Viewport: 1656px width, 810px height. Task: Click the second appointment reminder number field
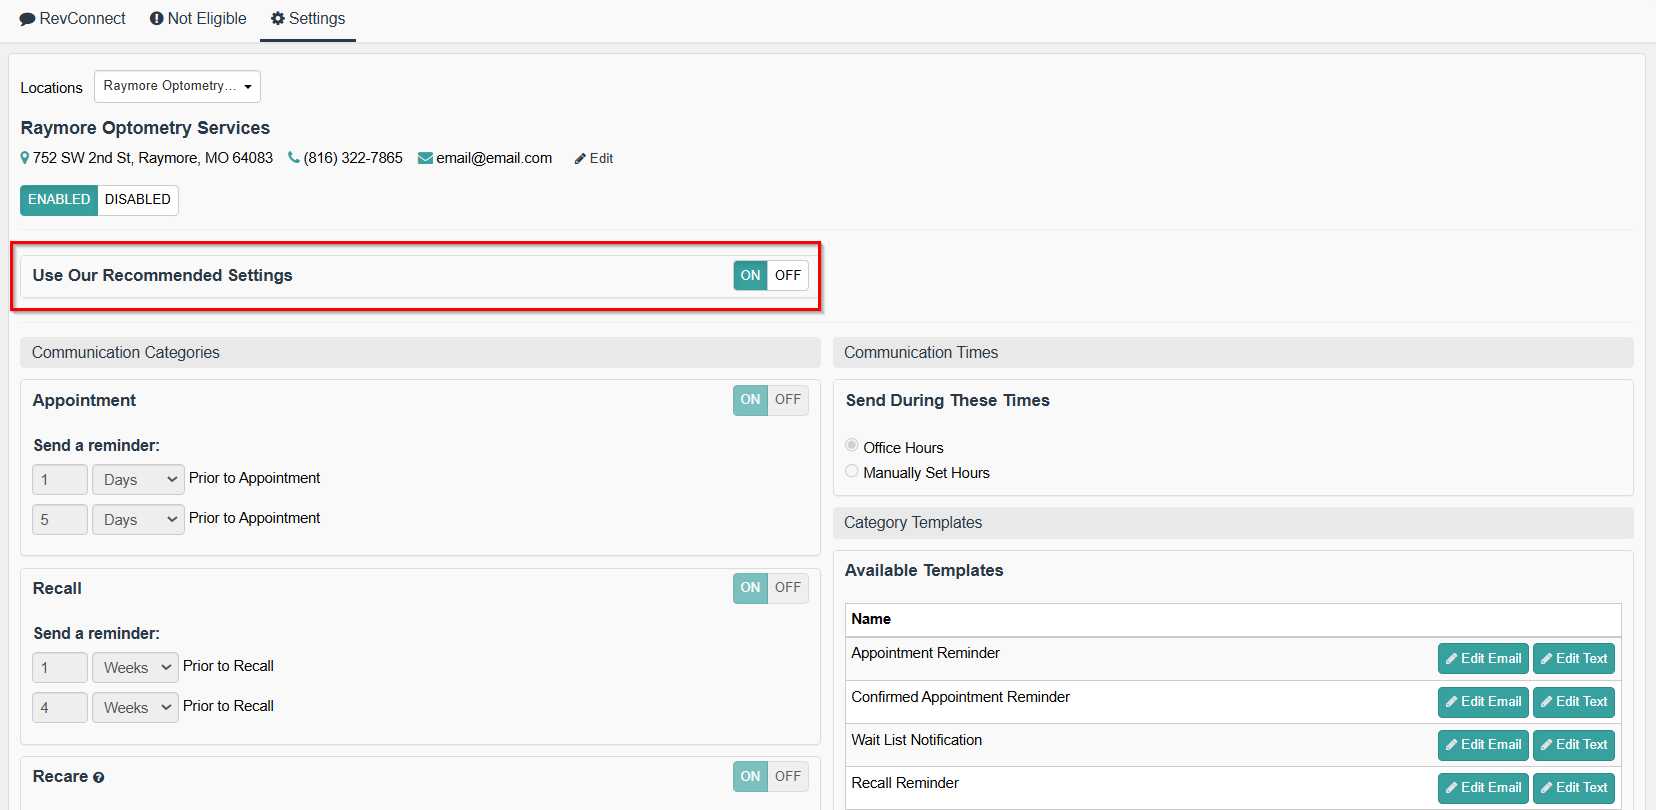(x=60, y=520)
